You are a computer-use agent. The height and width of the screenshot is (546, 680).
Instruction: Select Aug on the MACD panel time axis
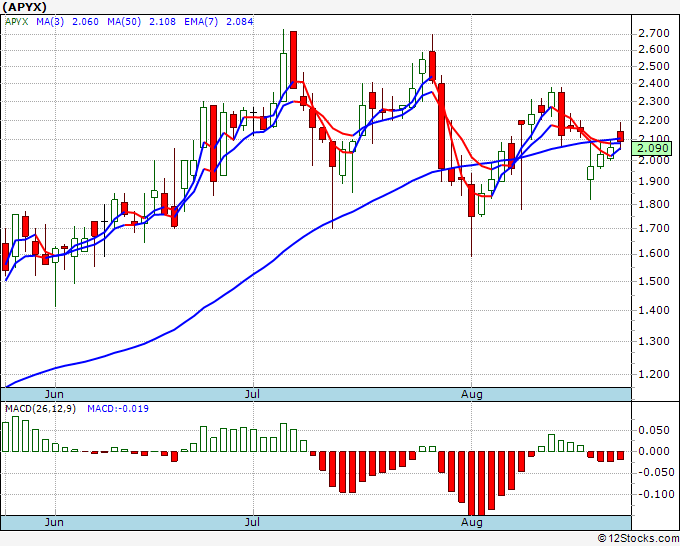(x=471, y=522)
